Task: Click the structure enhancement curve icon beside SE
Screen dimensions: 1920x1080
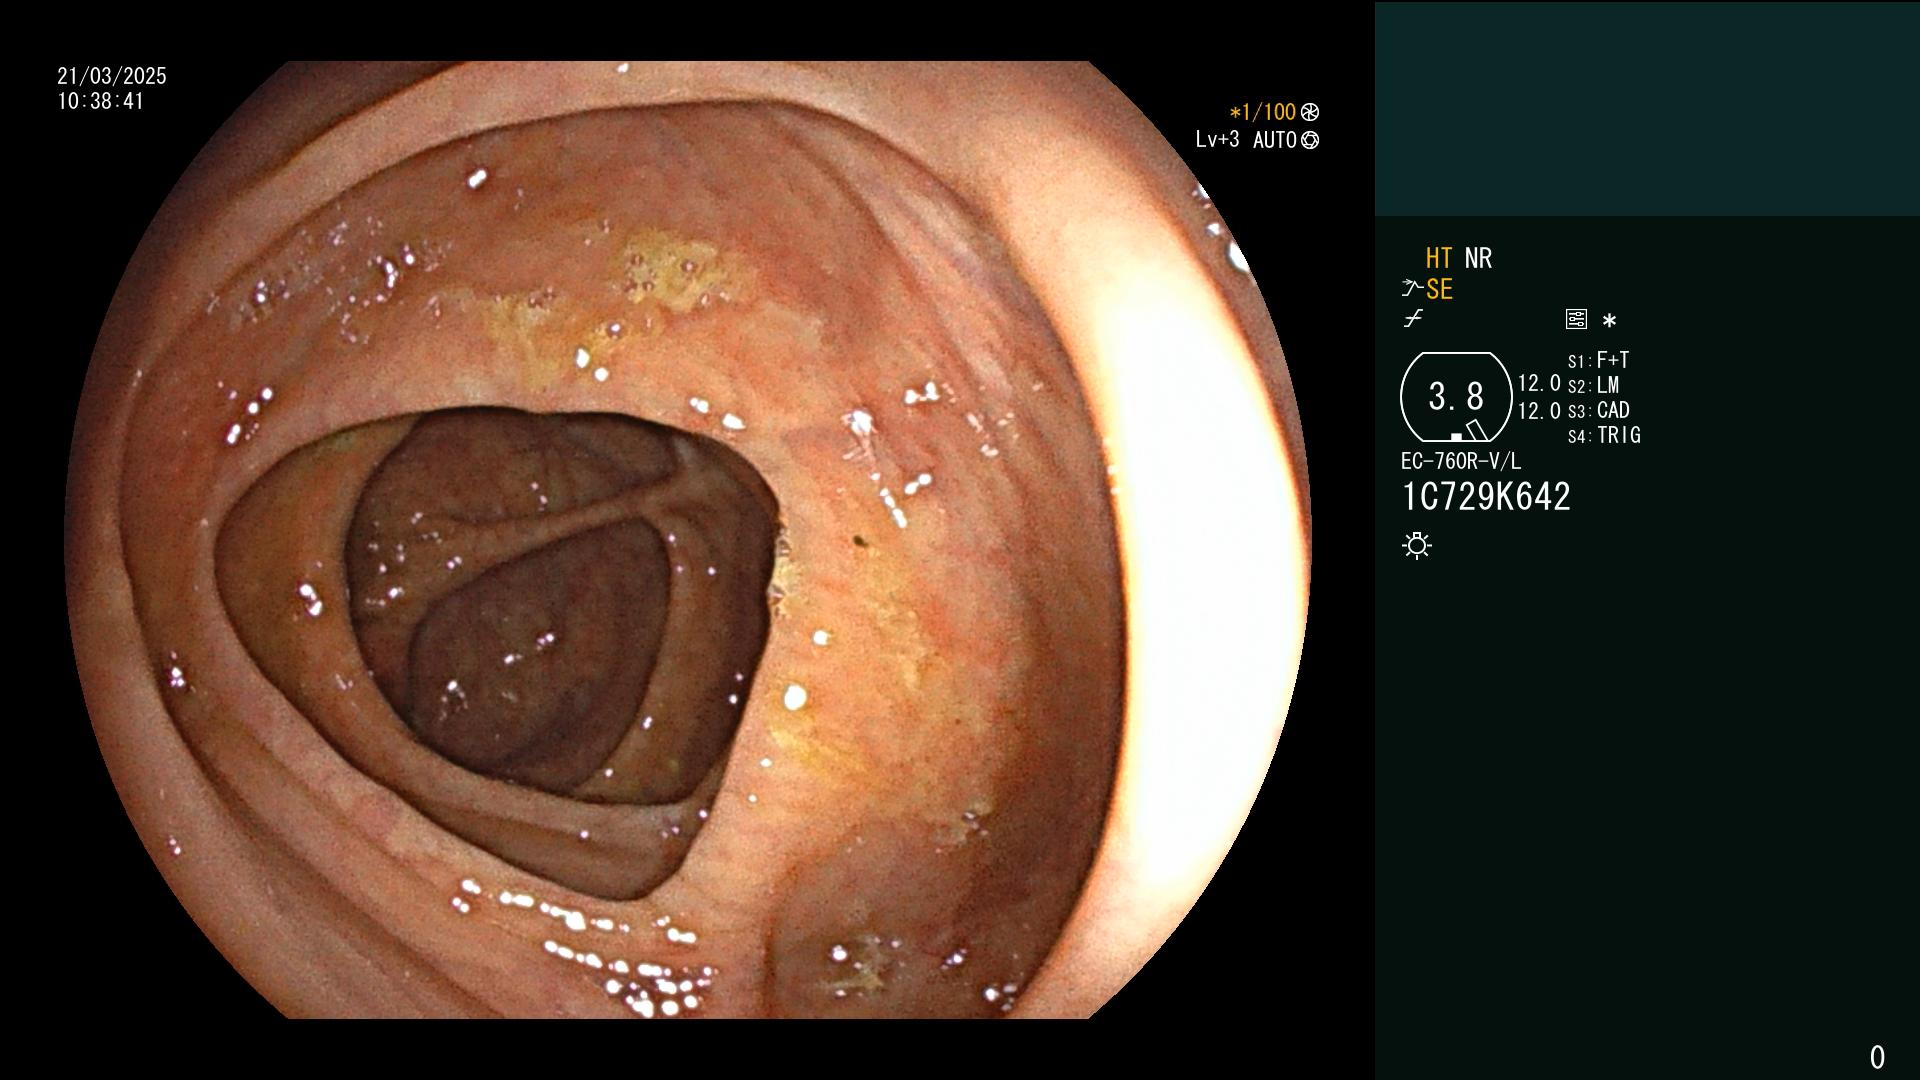Action: [x=1412, y=289]
